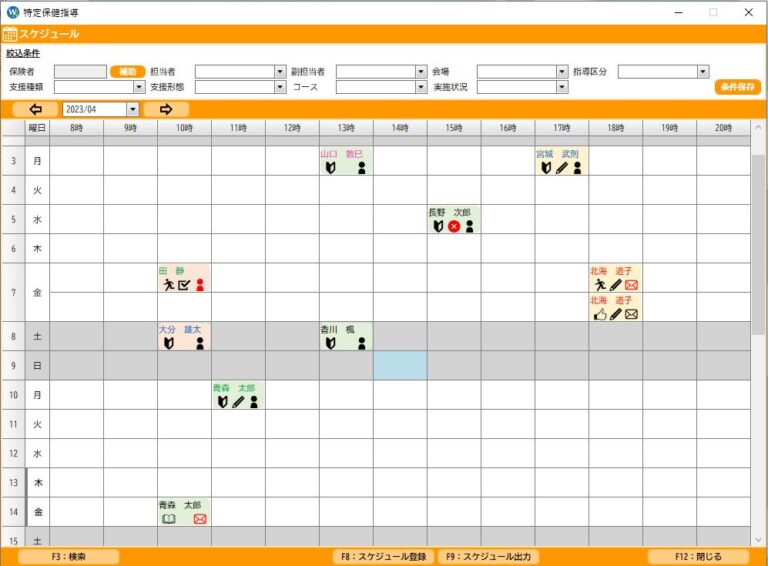Click the 13時 column header
Image resolution: width=768 pixels, height=566 pixels.
(x=346, y=128)
